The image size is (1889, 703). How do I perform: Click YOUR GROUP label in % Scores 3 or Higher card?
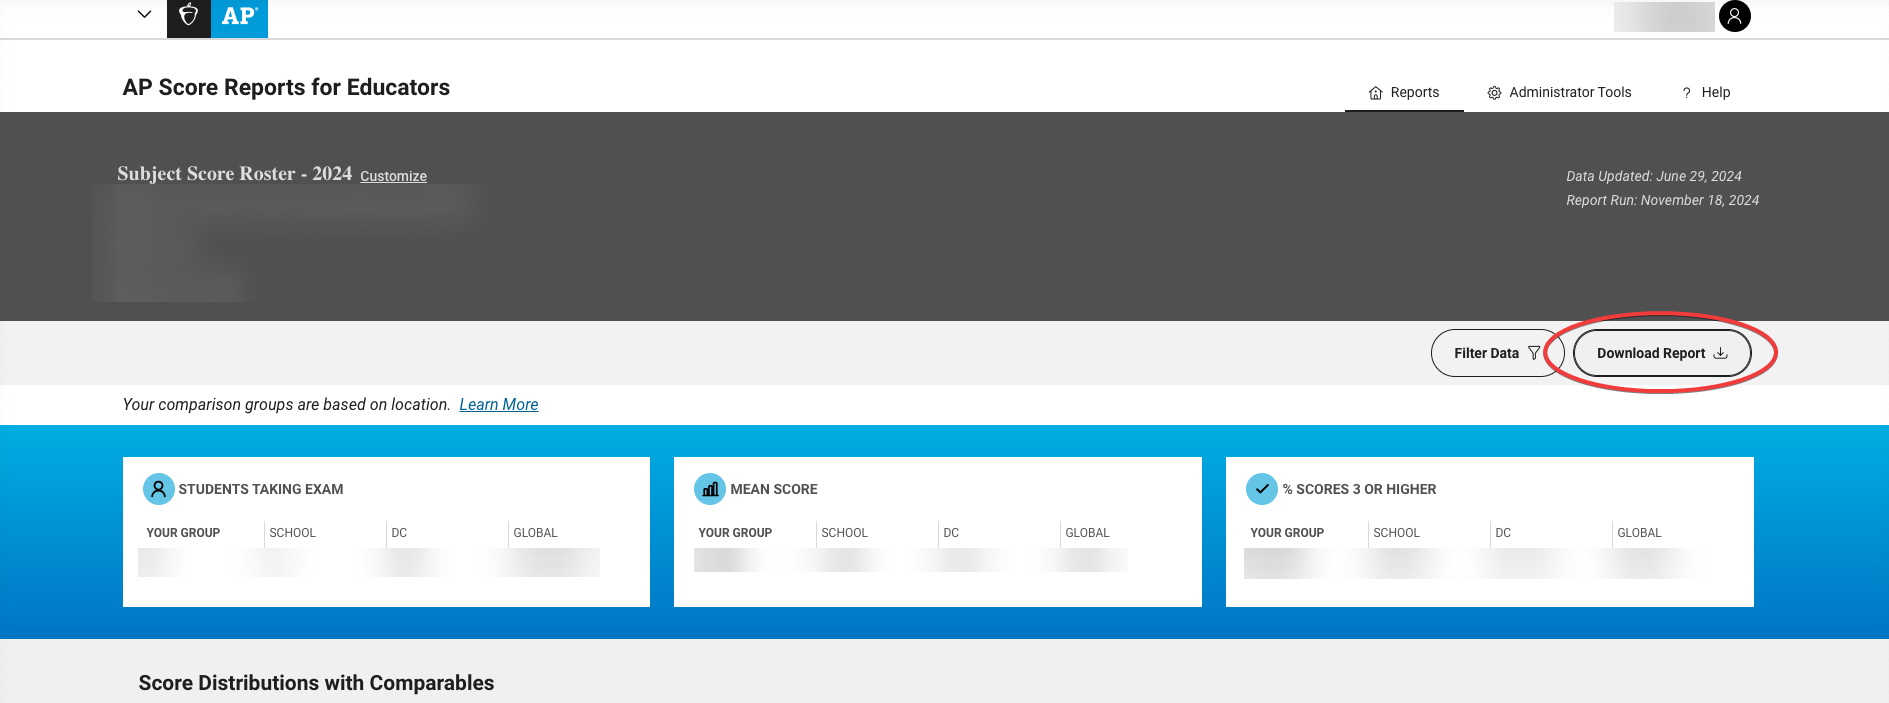click(1287, 533)
